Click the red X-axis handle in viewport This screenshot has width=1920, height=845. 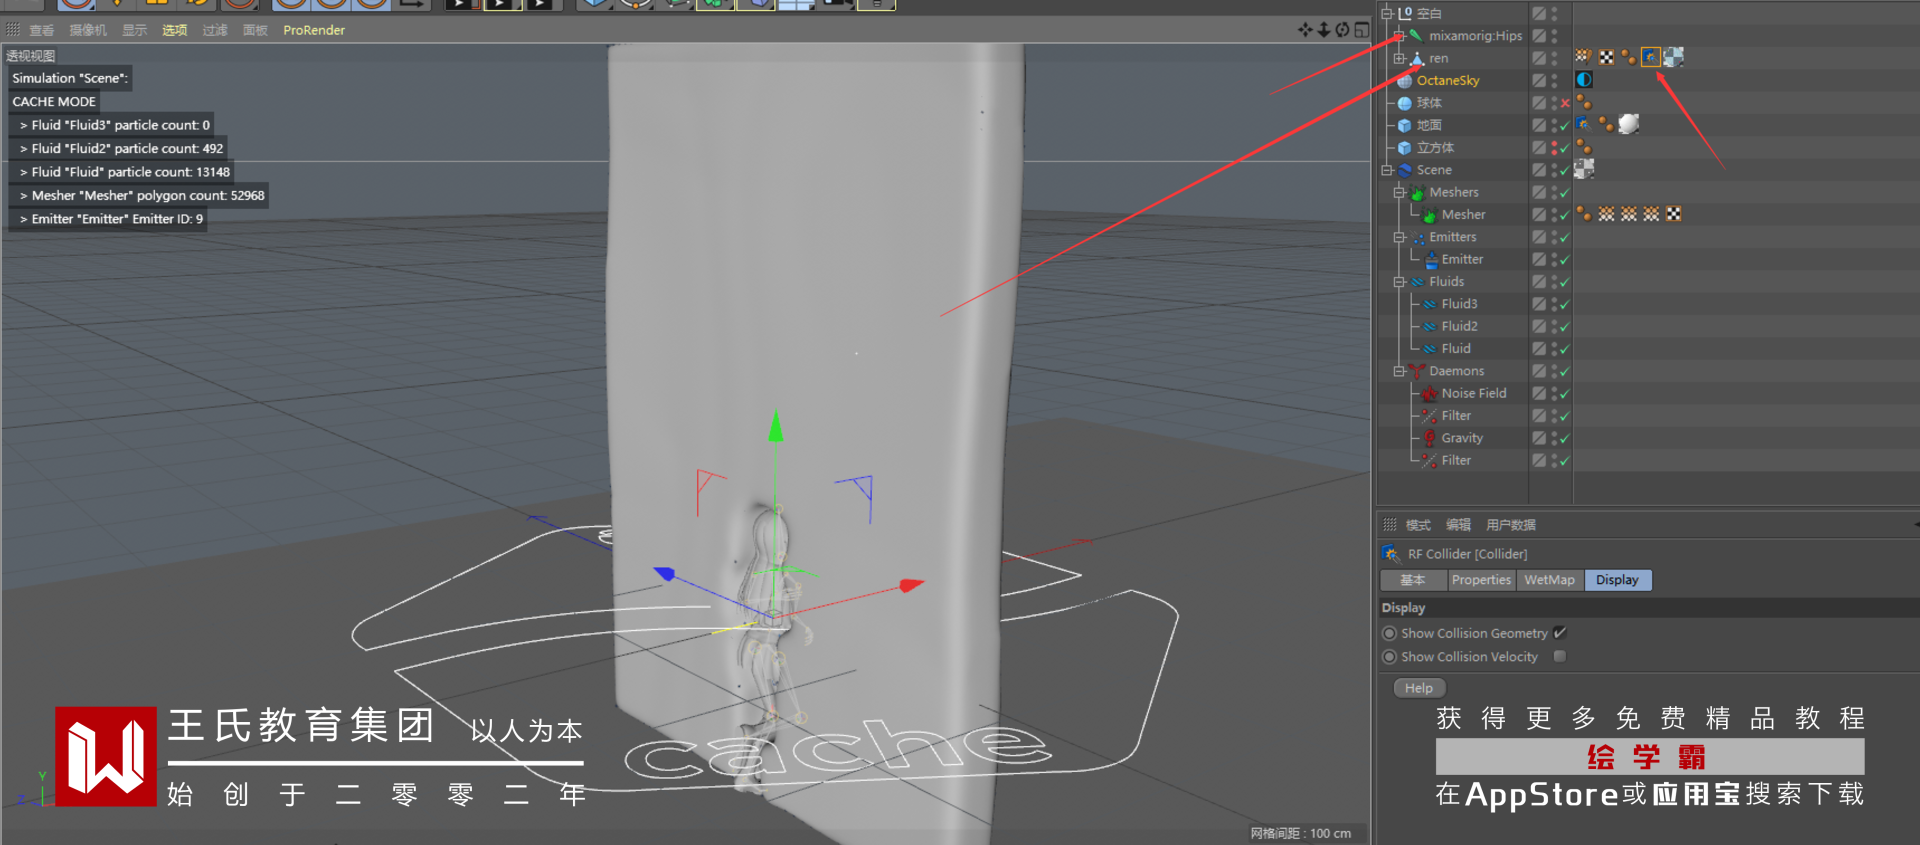[x=911, y=585]
